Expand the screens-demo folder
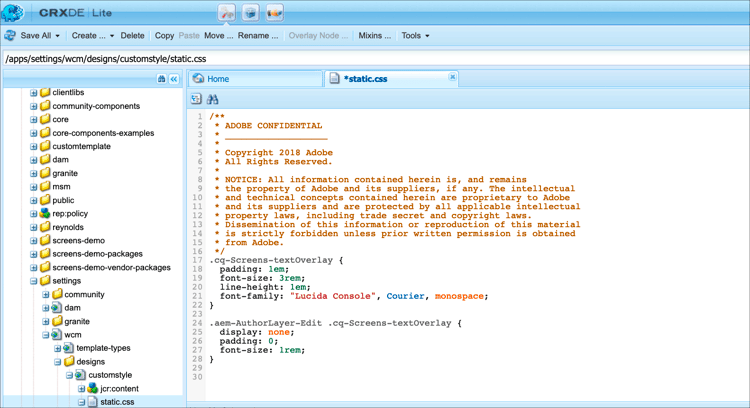The image size is (750, 408). click(x=33, y=241)
